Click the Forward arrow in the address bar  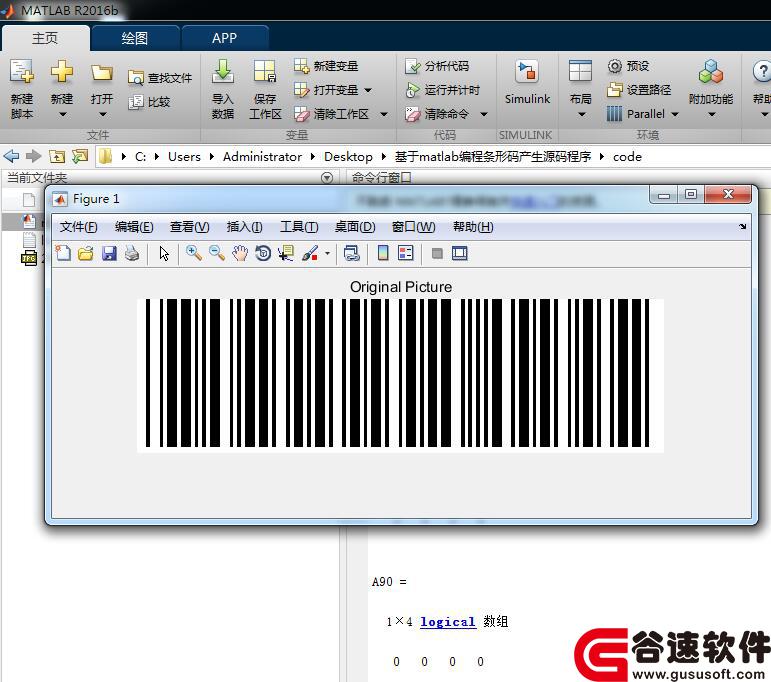[x=33, y=156]
